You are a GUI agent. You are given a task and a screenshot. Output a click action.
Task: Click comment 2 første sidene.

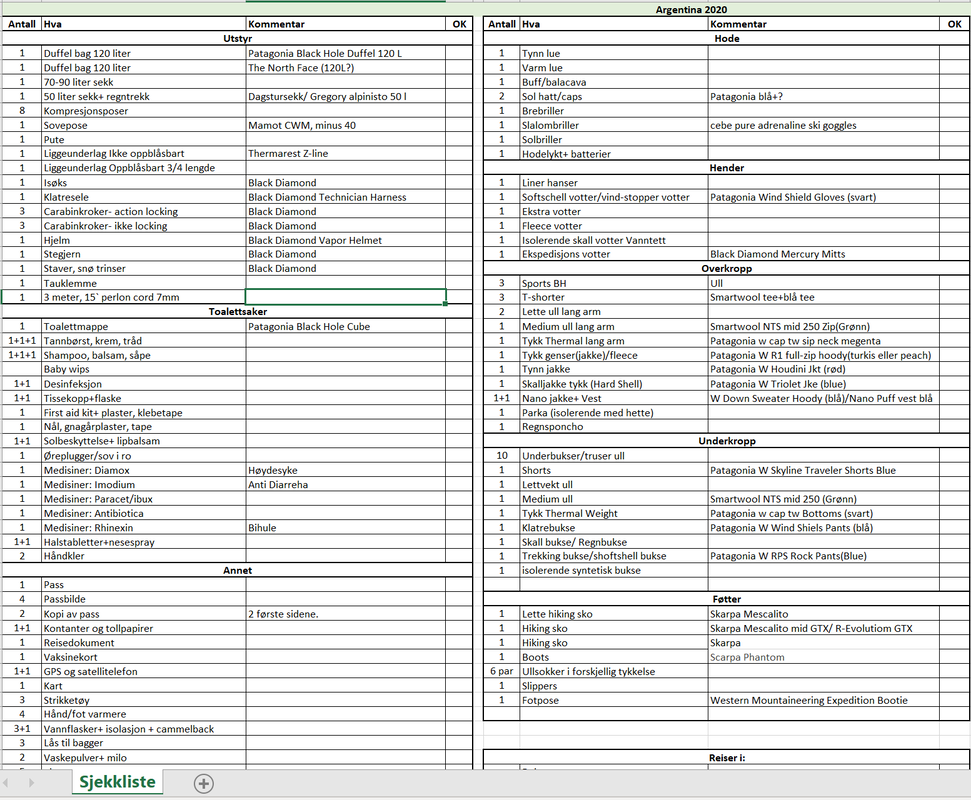(x=346, y=614)
